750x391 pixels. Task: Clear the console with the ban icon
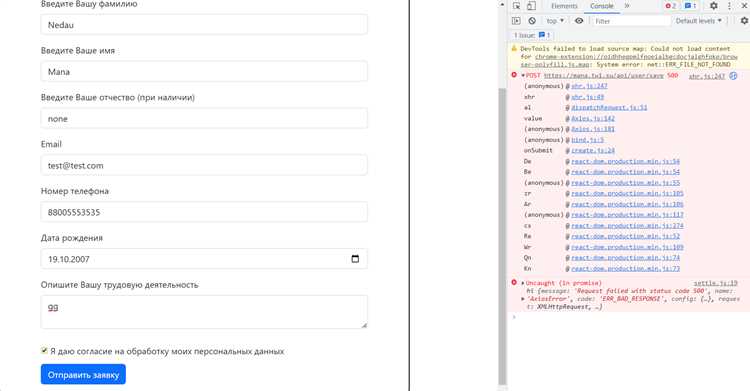coord(532,21)
